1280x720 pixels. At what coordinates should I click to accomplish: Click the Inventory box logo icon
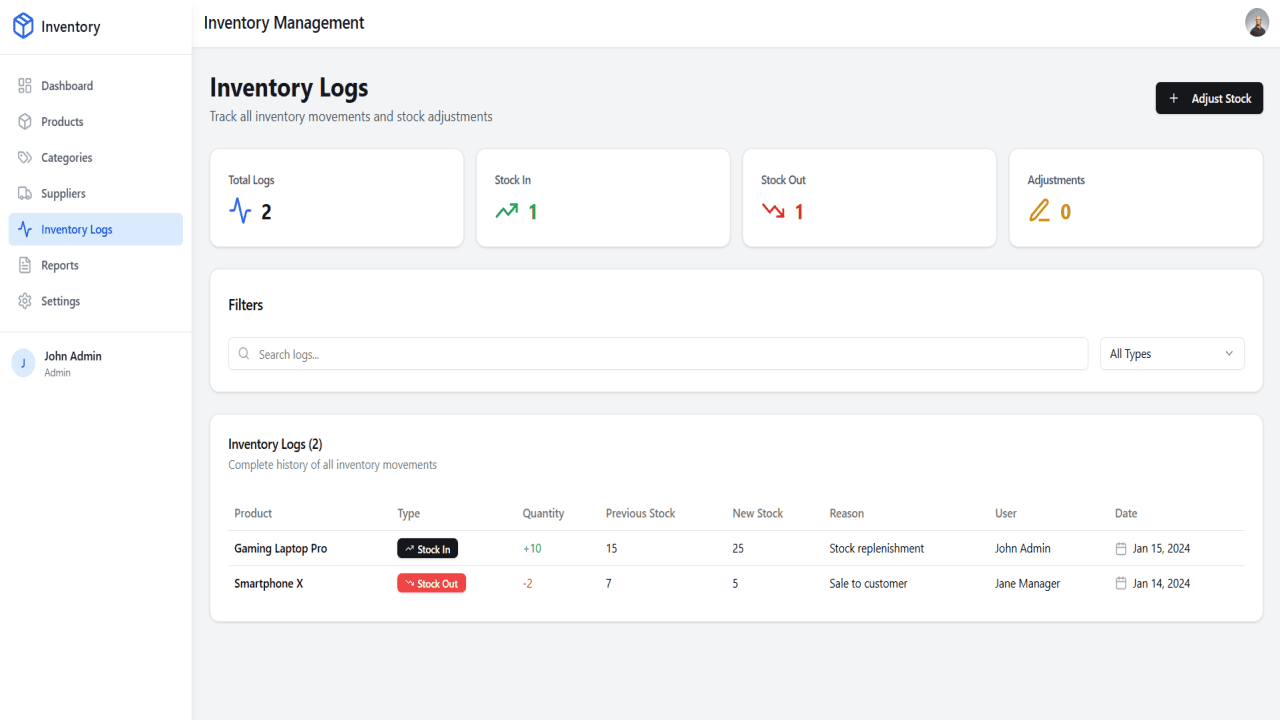pyautogui.click(x=23, y=27)
